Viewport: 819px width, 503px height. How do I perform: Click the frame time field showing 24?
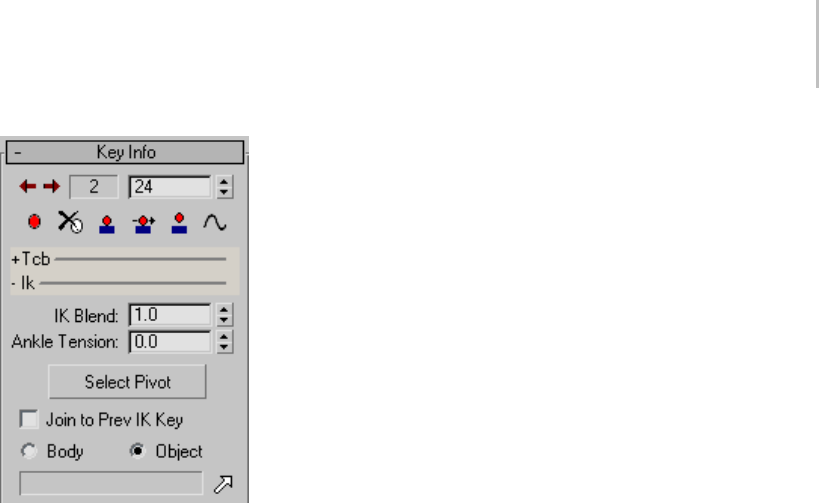[170, 187]
